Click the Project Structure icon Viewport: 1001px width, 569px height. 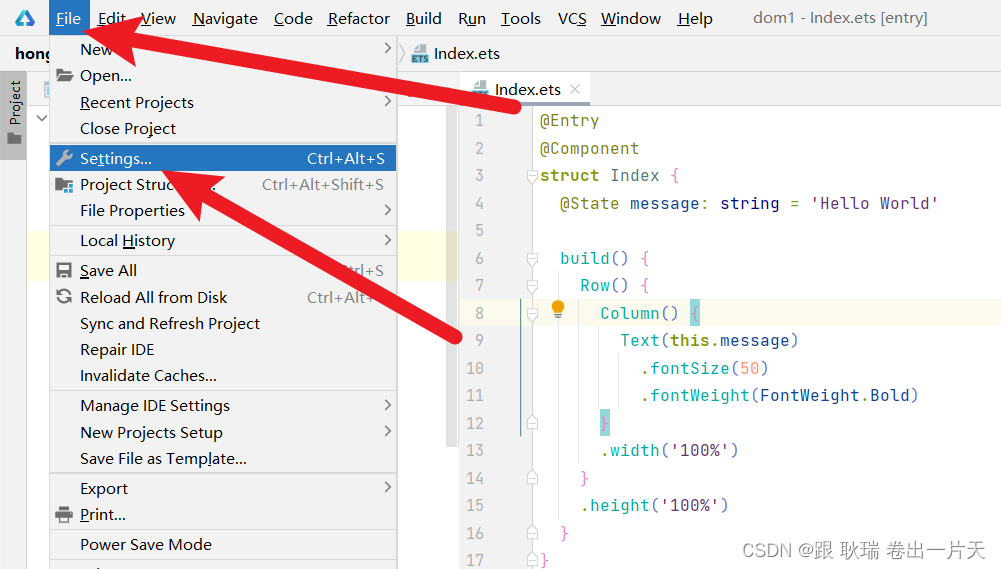coord(64,185)
